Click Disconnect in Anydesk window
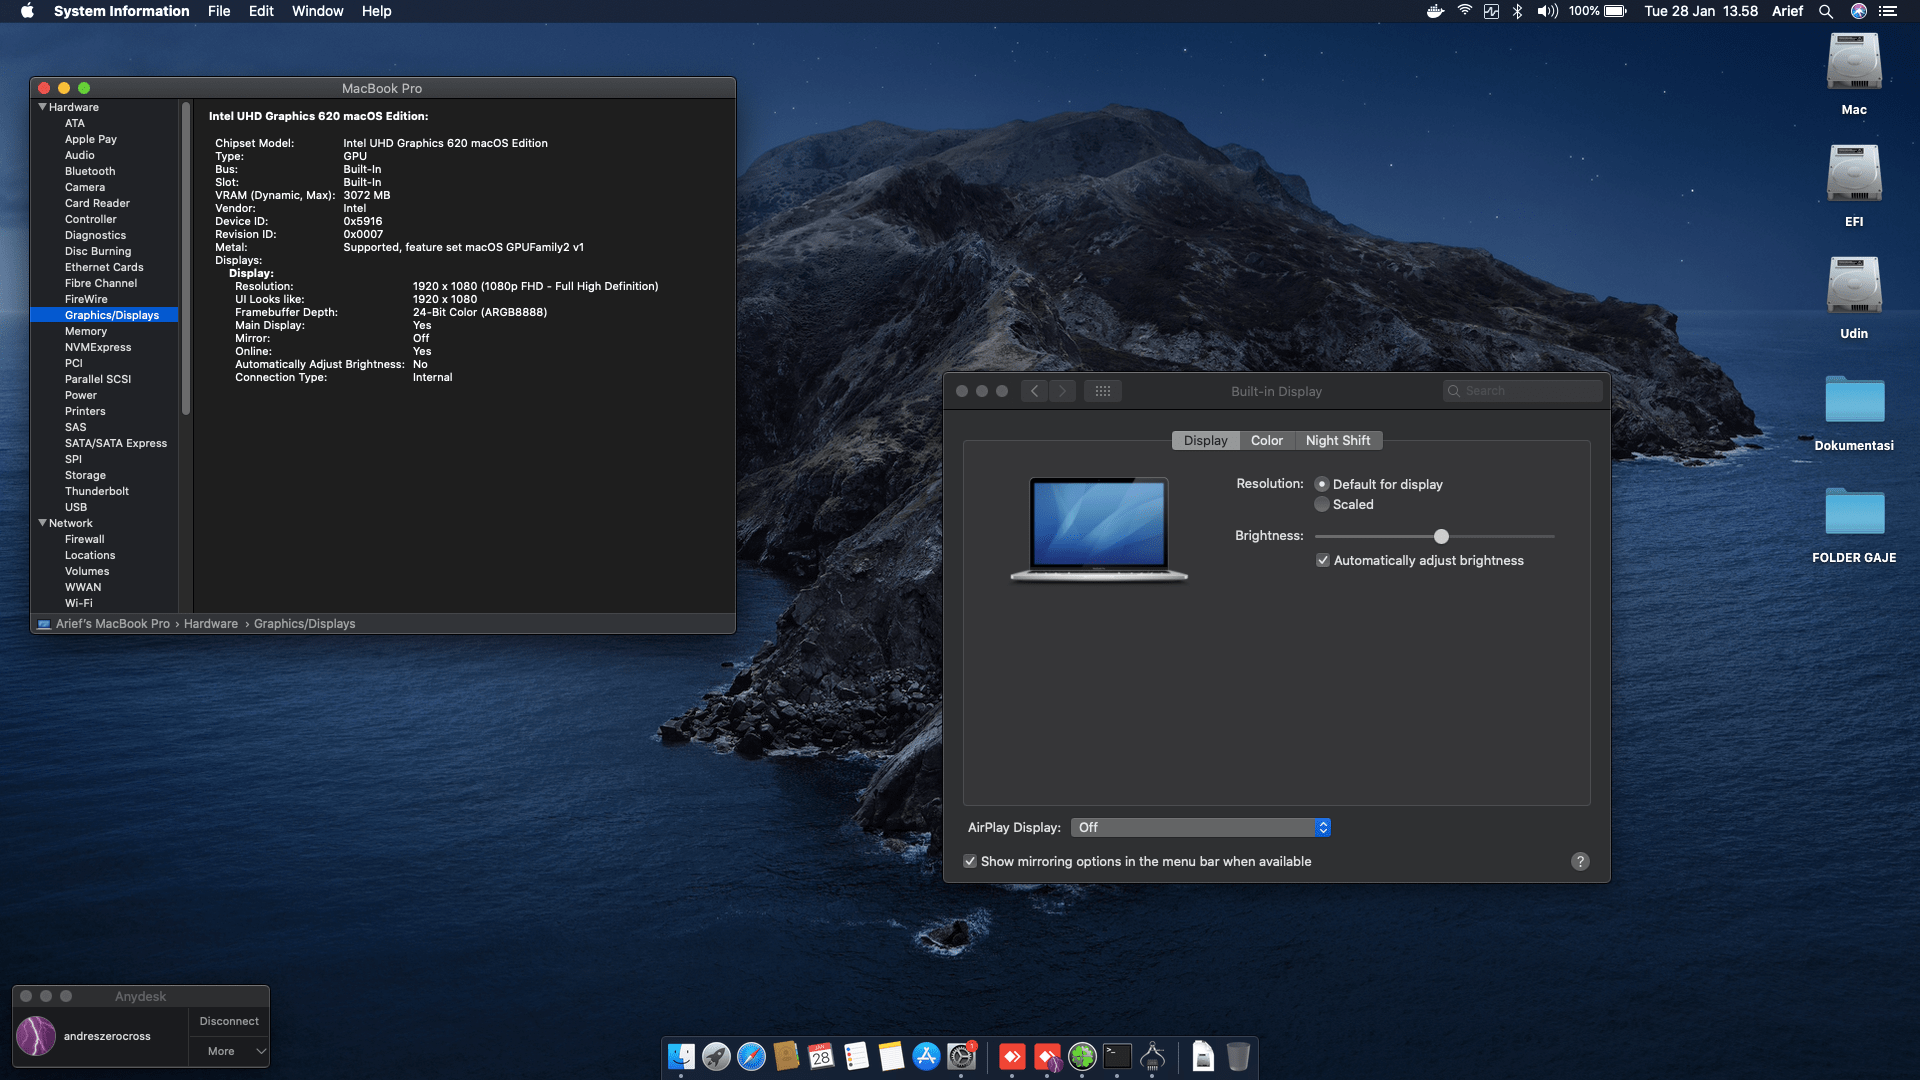This screenshot has width=1920, height=1080. coord(229,1021)
